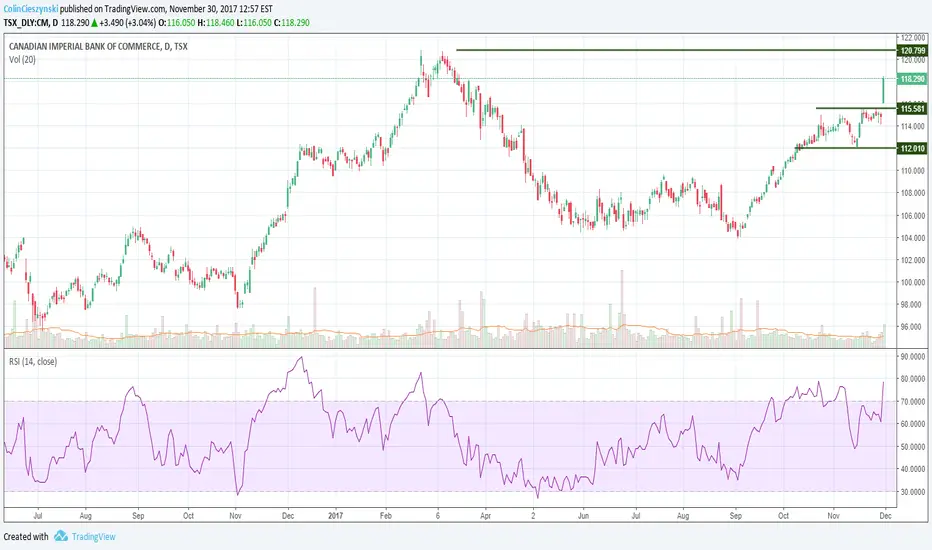Click the '2017' year marker on time axis
Image resolution: width=932 pixels, height=550 pixels.
[x=336, y=516]
